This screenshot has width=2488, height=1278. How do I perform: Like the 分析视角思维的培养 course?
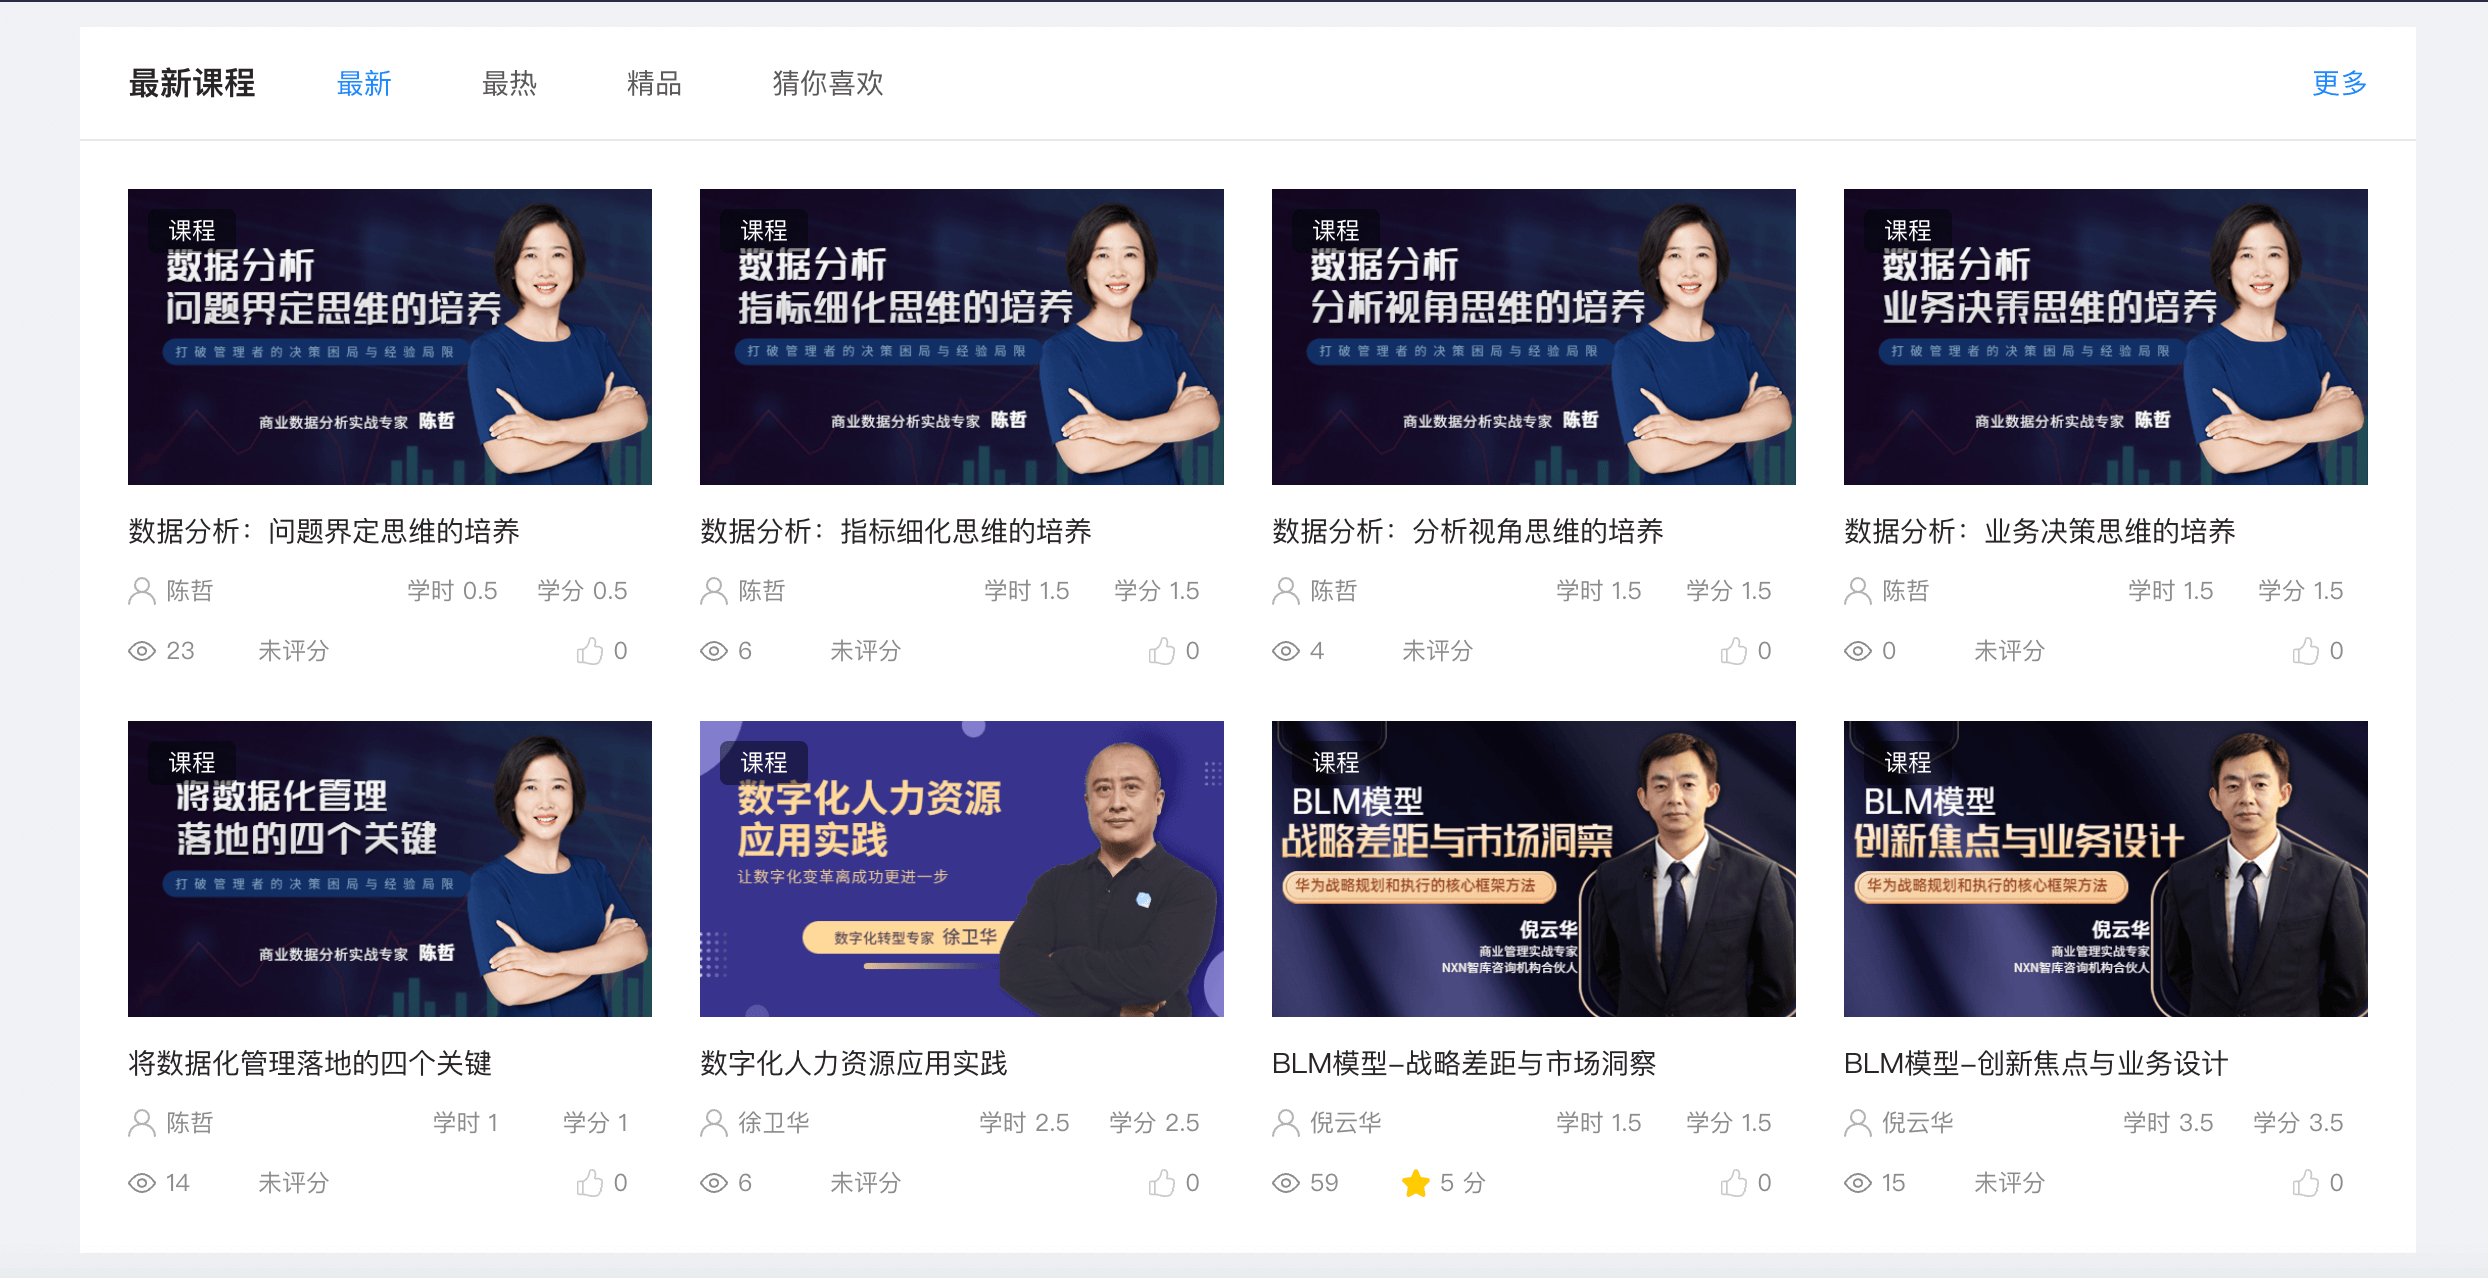[x=1734, y=651]
